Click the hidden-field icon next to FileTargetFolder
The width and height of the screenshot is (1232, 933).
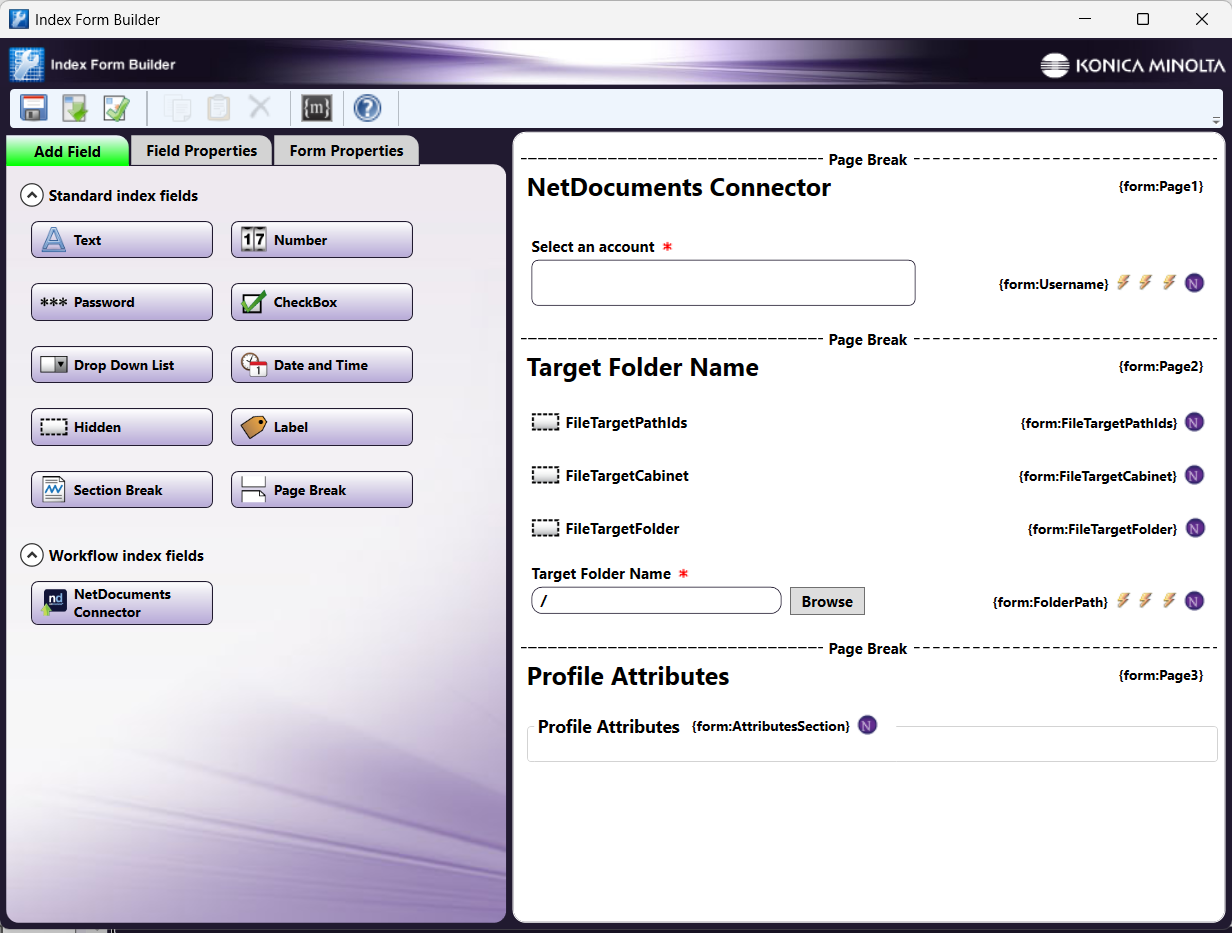click(x=545, y=528)
